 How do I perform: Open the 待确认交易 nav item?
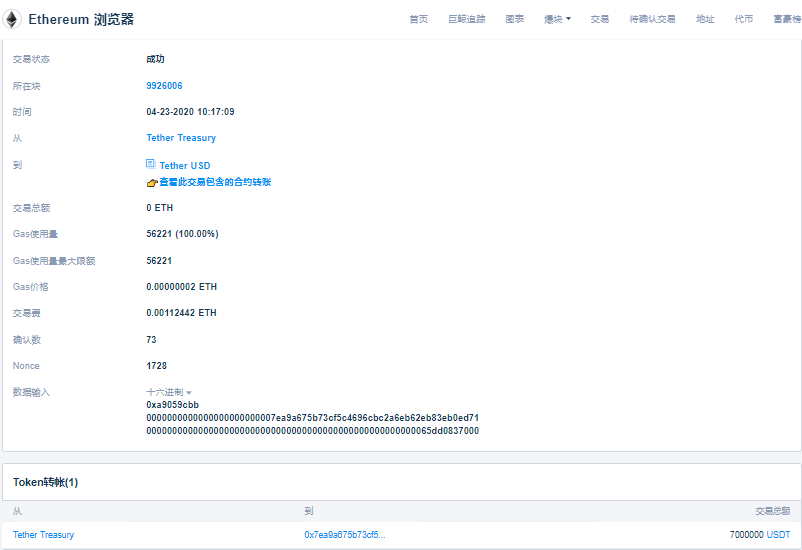pyautogui.click(x=652, y=19)
